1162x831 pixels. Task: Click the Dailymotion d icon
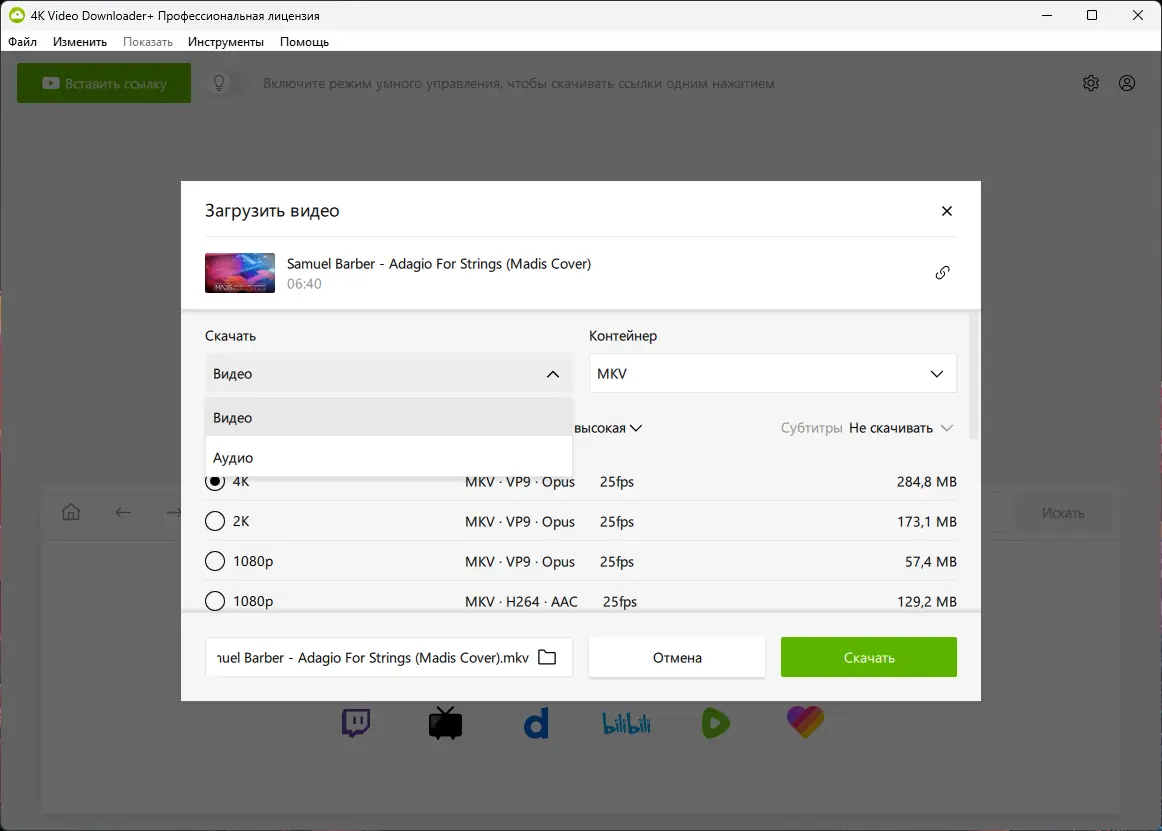(x=536, y=724)
